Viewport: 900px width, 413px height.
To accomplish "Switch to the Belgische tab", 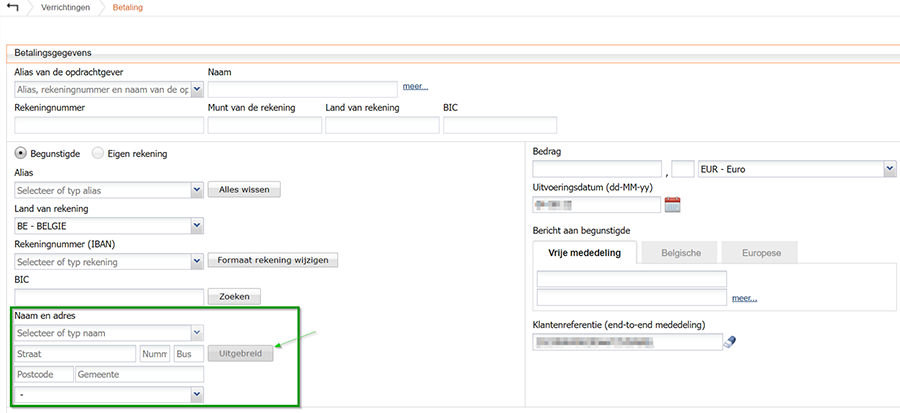I will tap(680, 253).
